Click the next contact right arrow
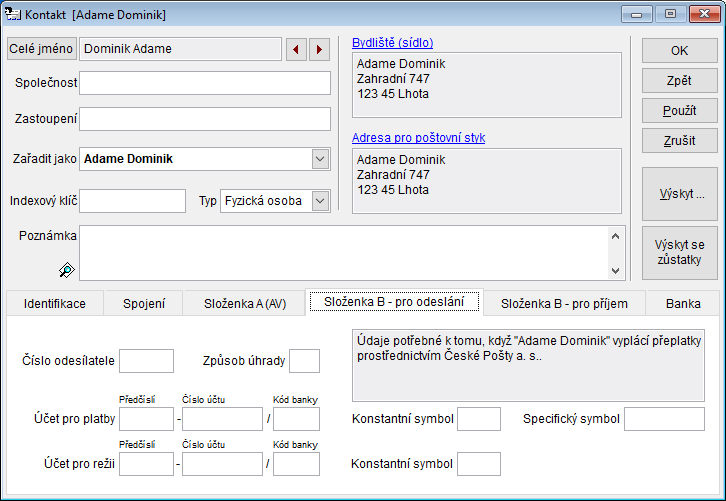 [319, 49]
